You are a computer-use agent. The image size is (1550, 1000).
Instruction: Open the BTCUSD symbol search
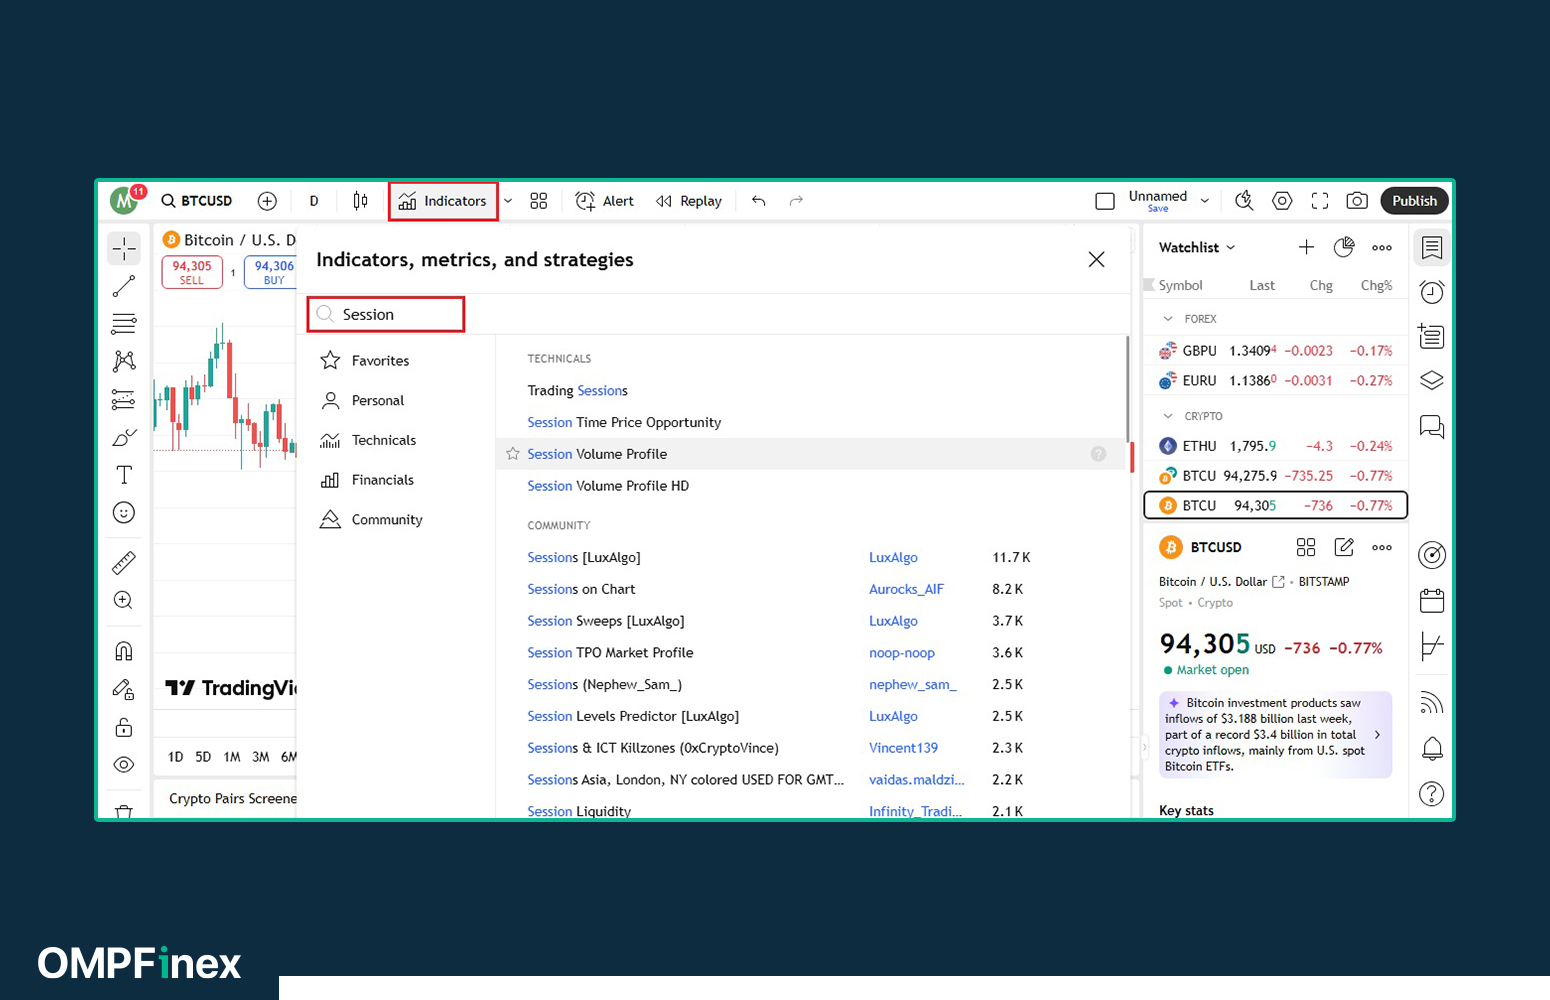[197, 201]
